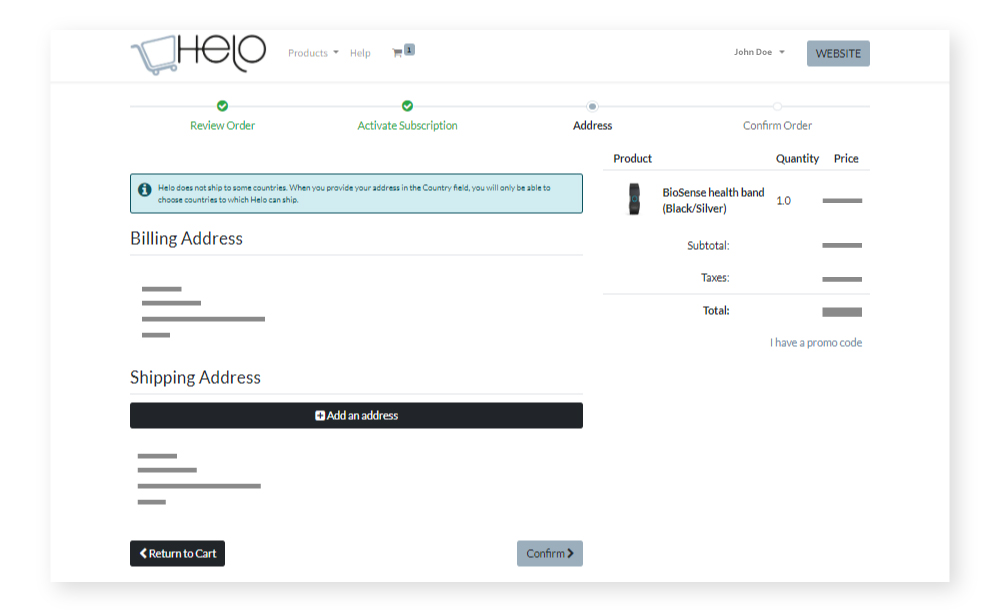Click the Address step circle marker

click(x=592, y=106)
